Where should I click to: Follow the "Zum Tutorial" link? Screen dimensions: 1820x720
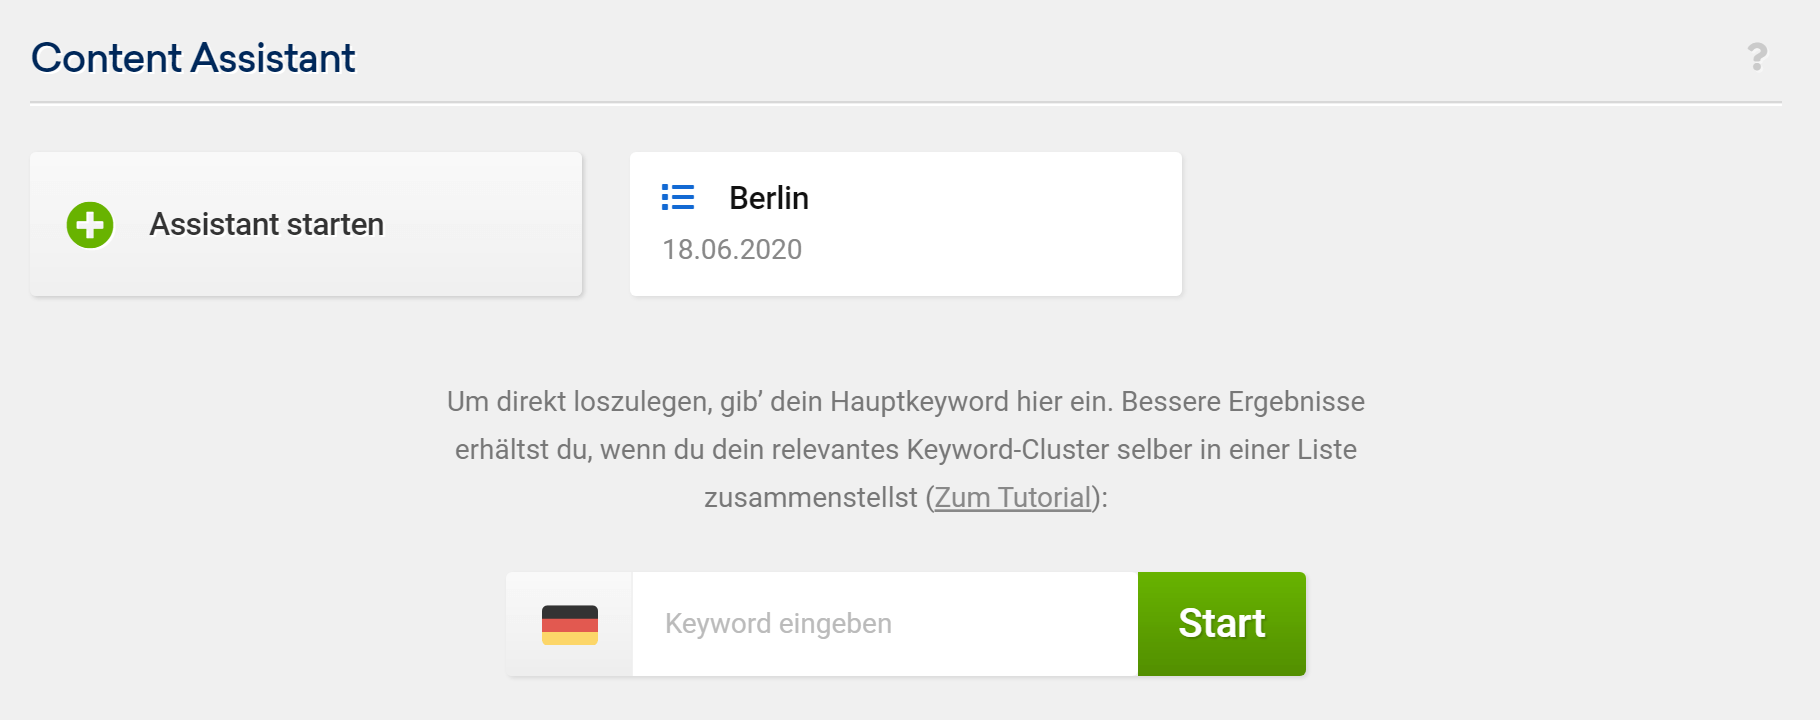1012,497
